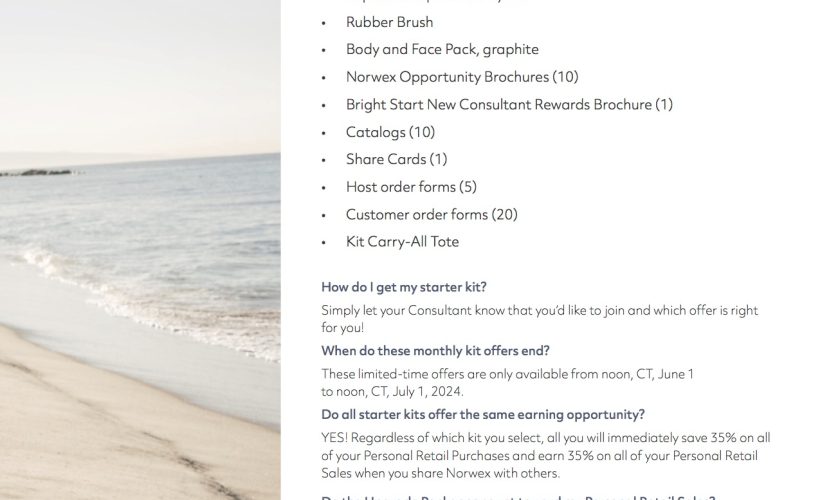Click the 'Rubber Brush' list item

(390, 22)
